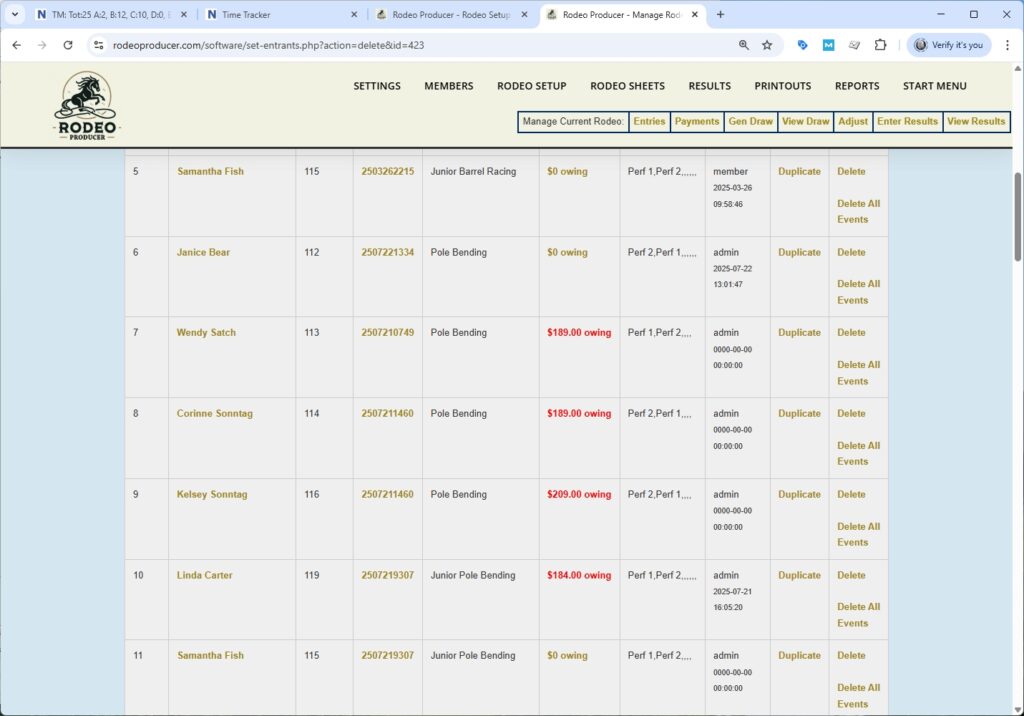This screenshot has width=1024, height=716.
Task: Open entrant Wendy Satch's name link
Action: click(x=206, y=333)
